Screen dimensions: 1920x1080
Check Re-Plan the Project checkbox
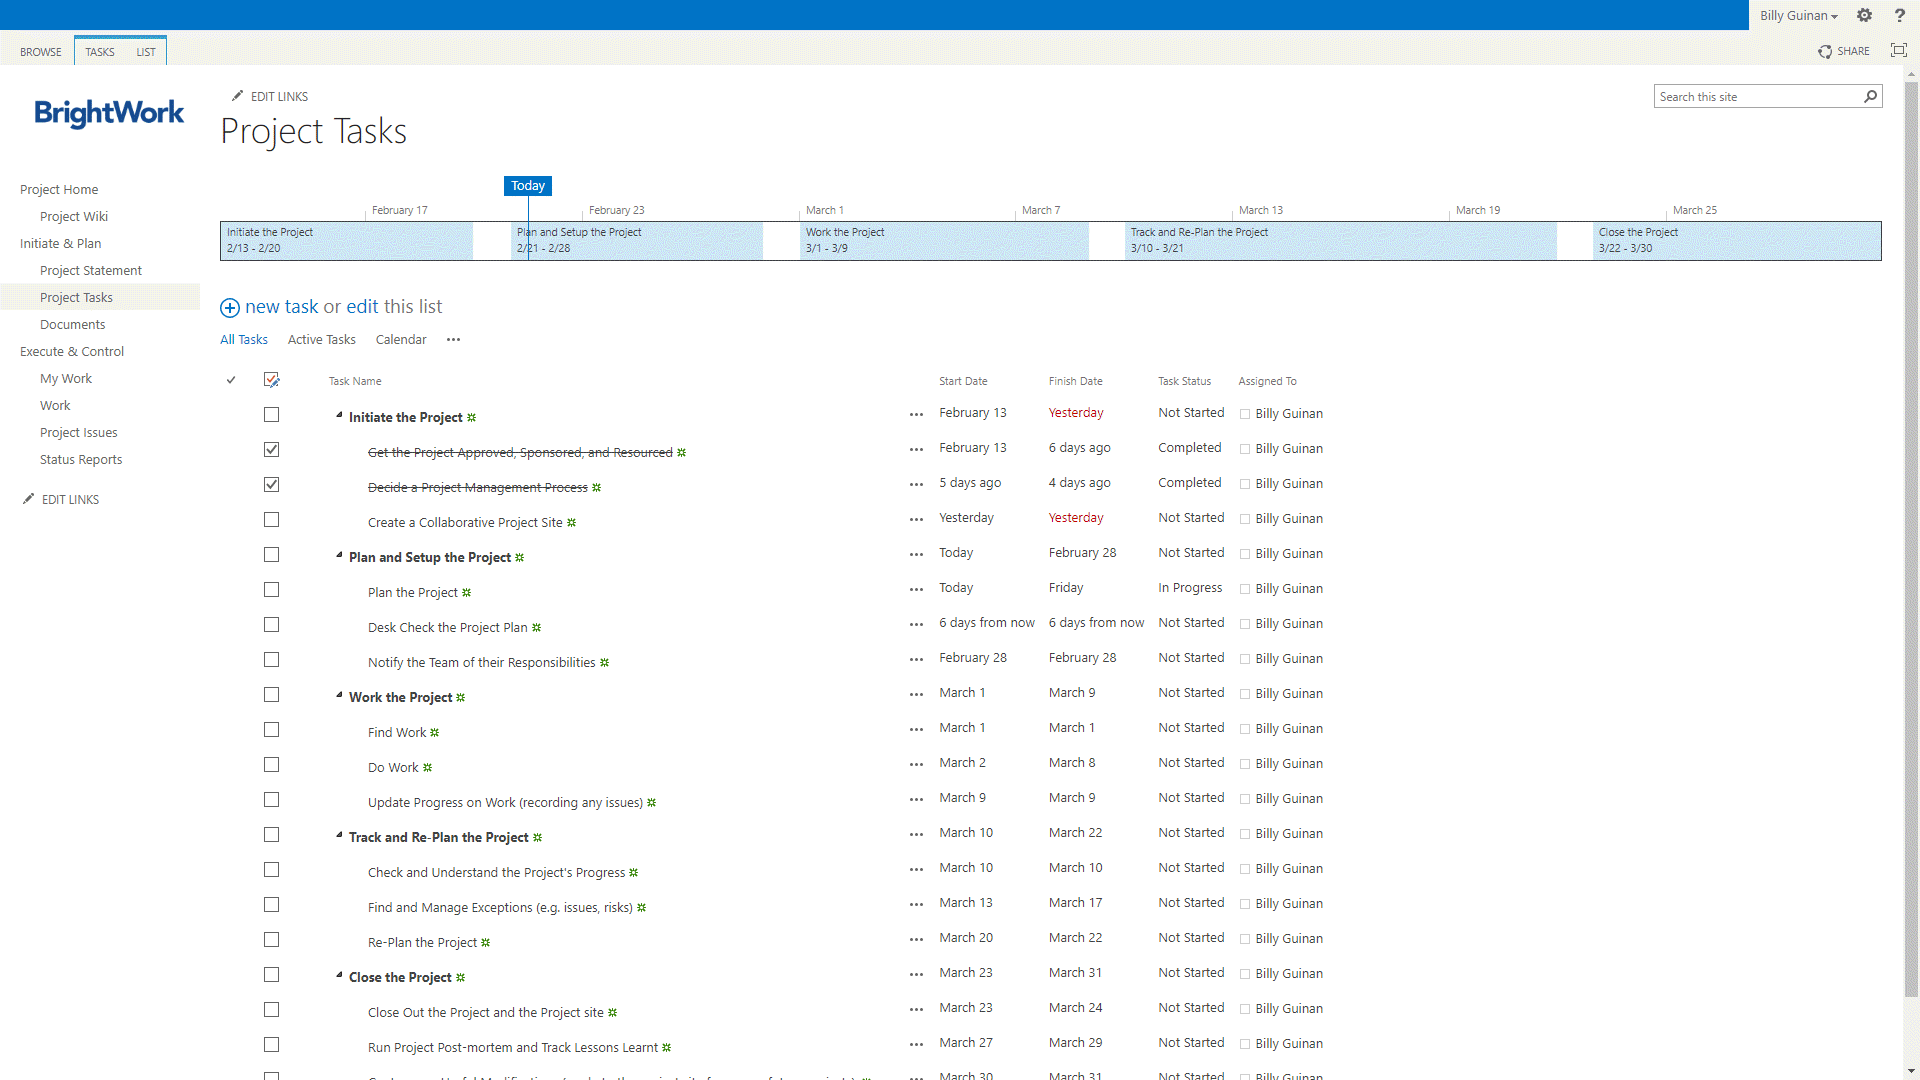pos(271,939)
